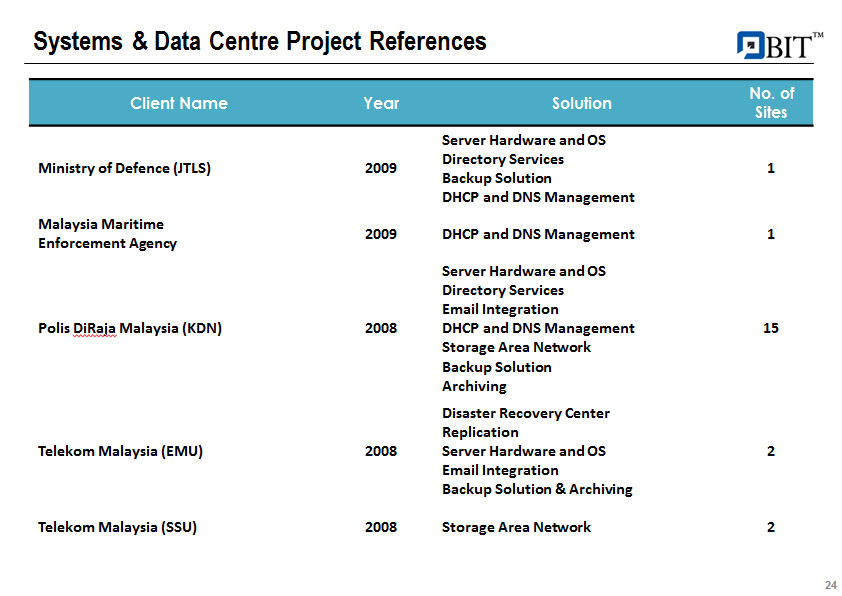Screen dimensions: 842x596
Task: Click the slide page number 24
Action: (830, 585)
